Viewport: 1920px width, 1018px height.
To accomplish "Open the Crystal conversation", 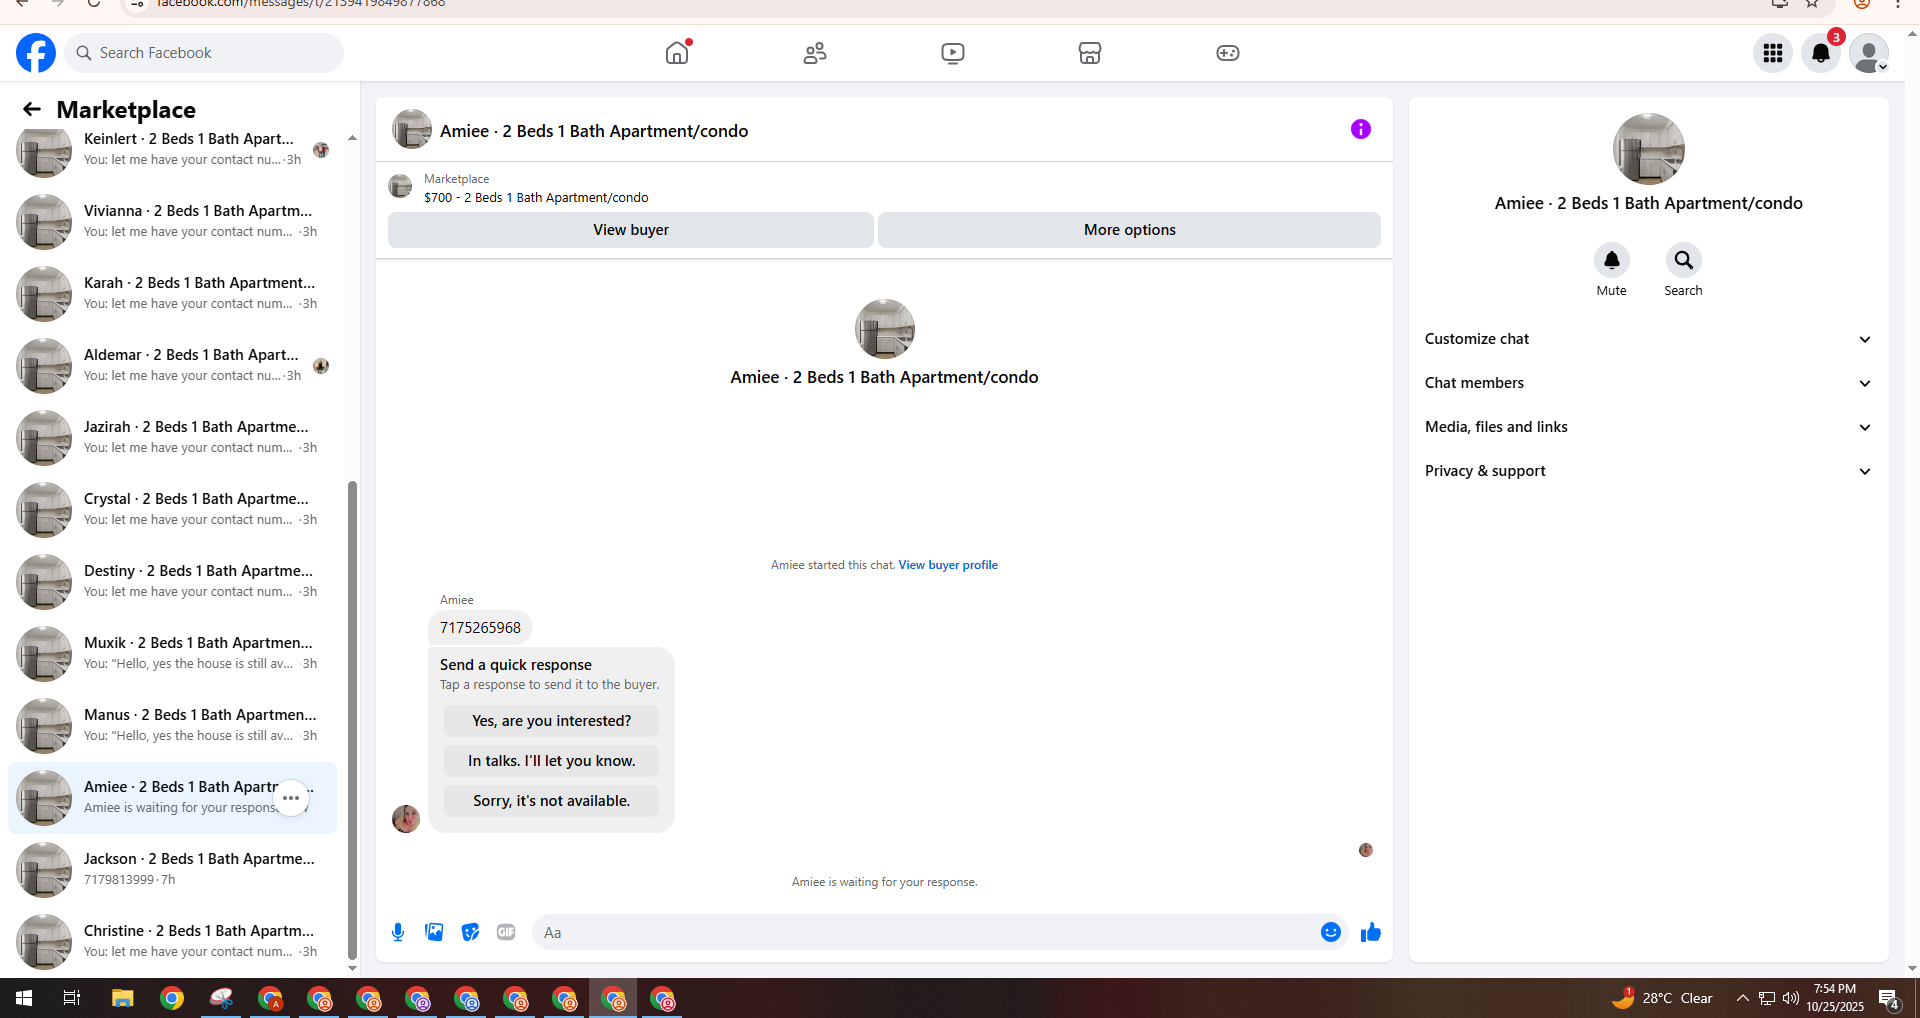I will [172, 510].
